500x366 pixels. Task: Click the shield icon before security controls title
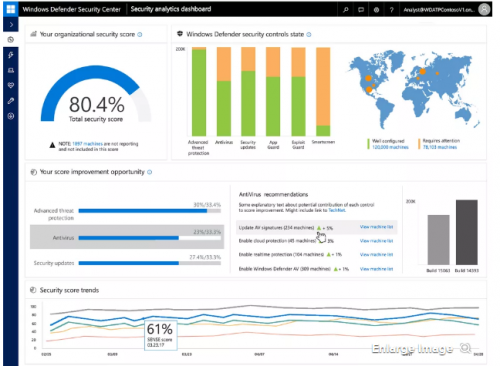click(180, 34)
